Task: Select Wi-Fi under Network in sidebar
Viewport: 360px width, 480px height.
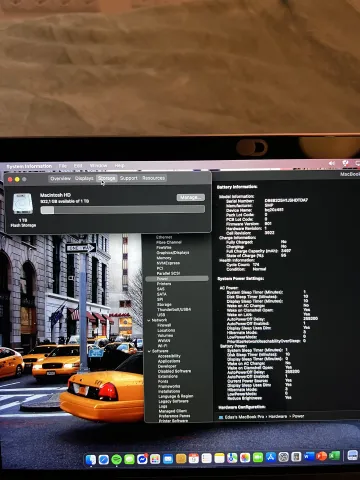Action: coord(162,346)
